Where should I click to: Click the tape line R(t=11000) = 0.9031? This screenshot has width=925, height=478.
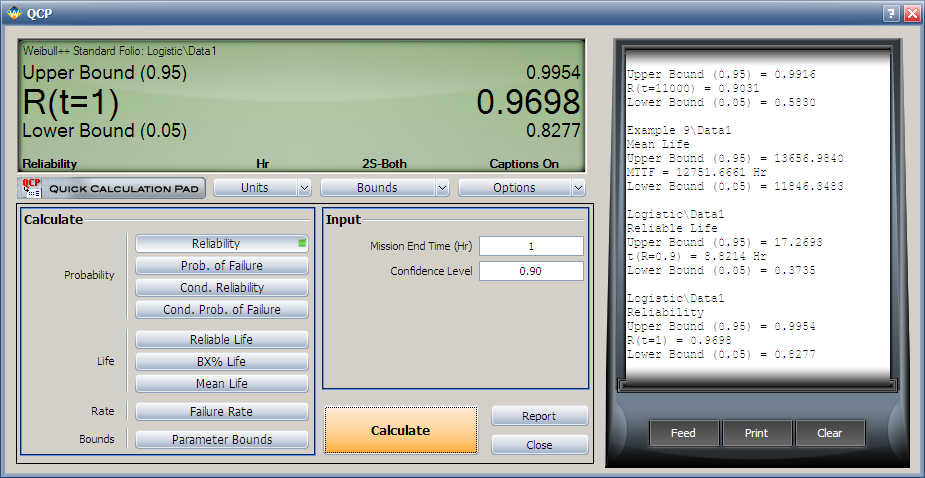(693, 89)
